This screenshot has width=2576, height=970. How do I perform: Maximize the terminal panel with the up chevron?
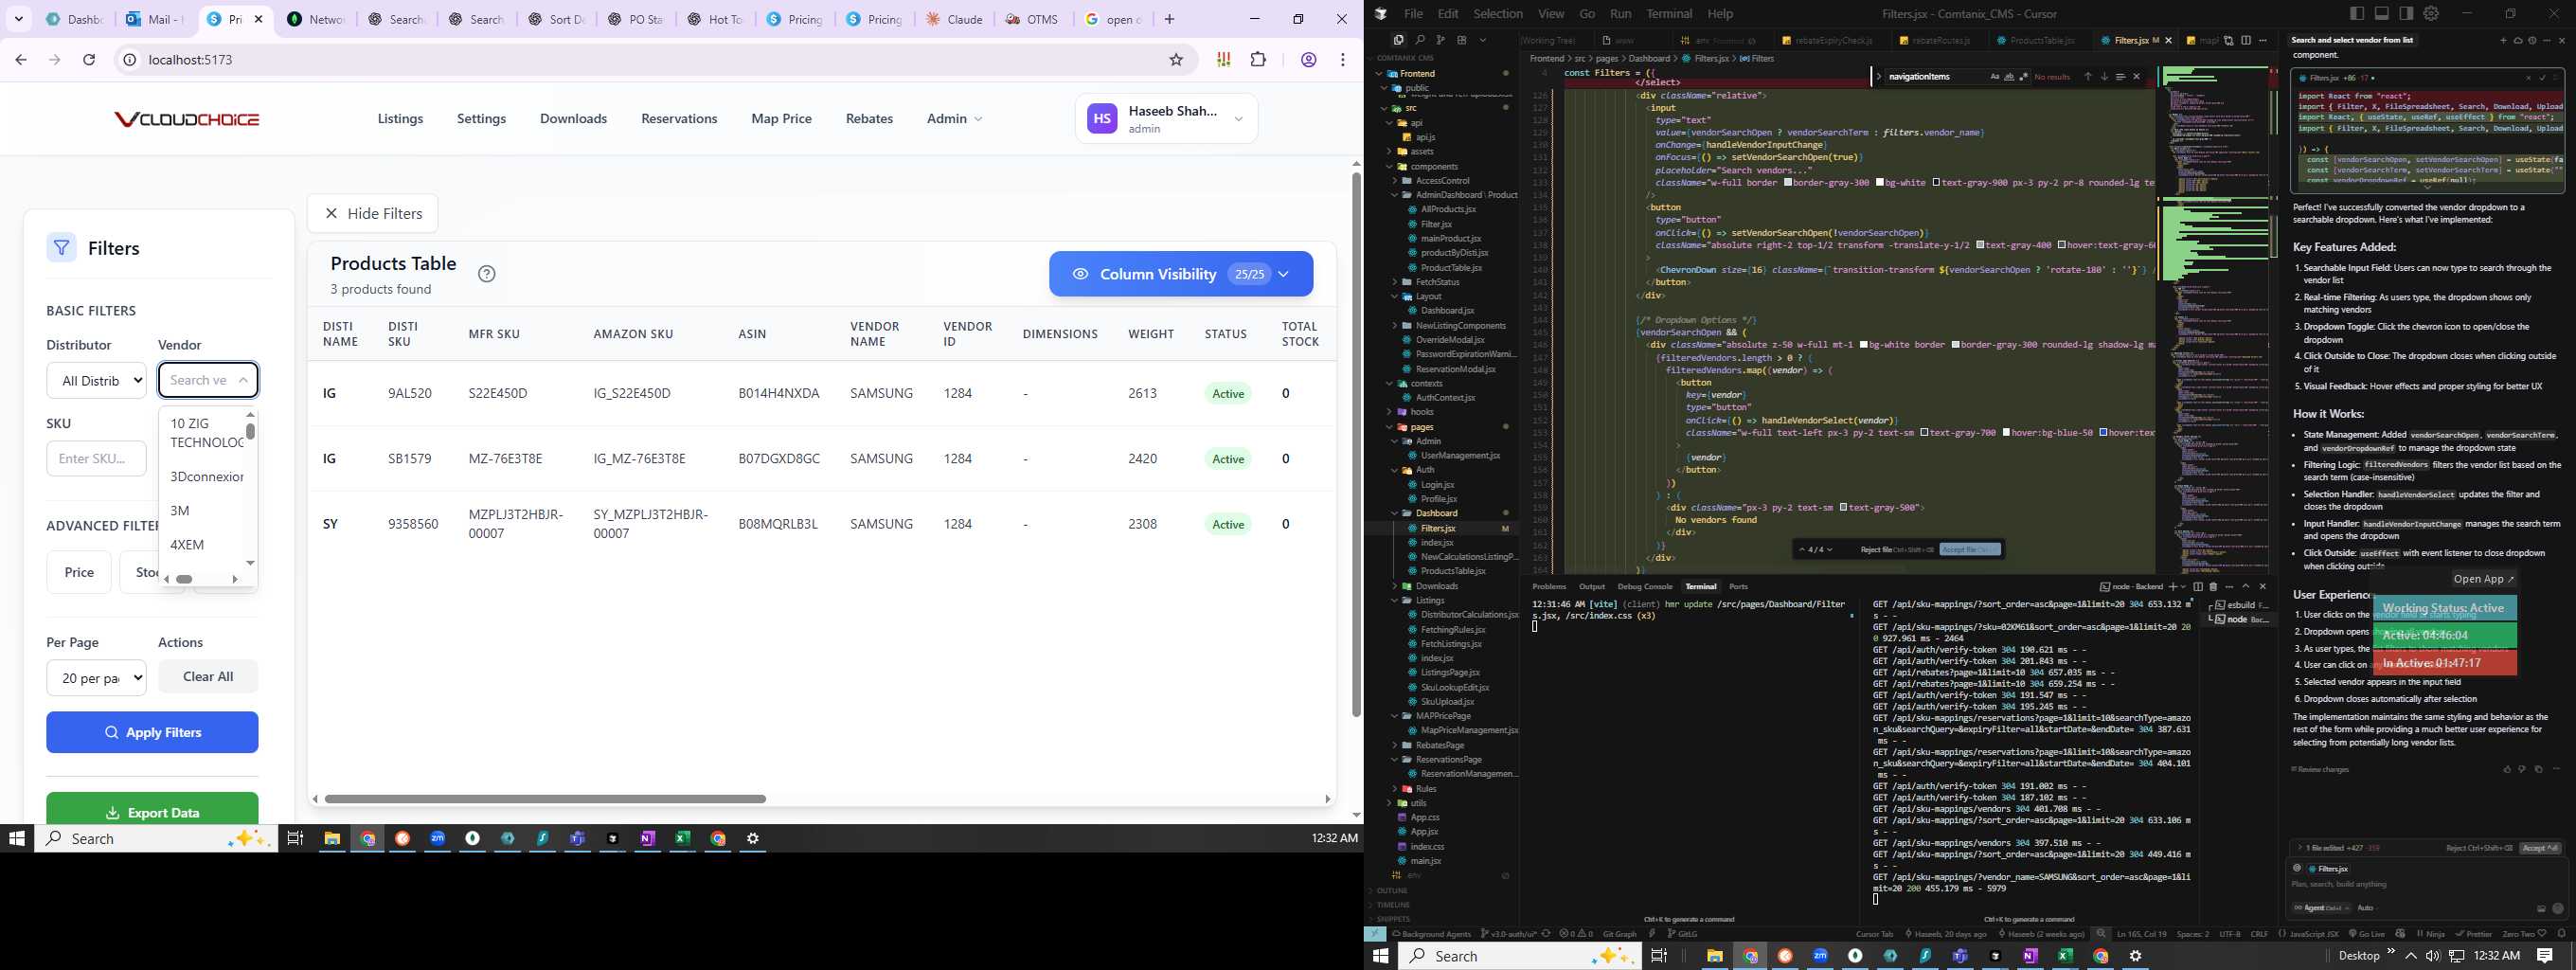click(x=2246, y=587)
